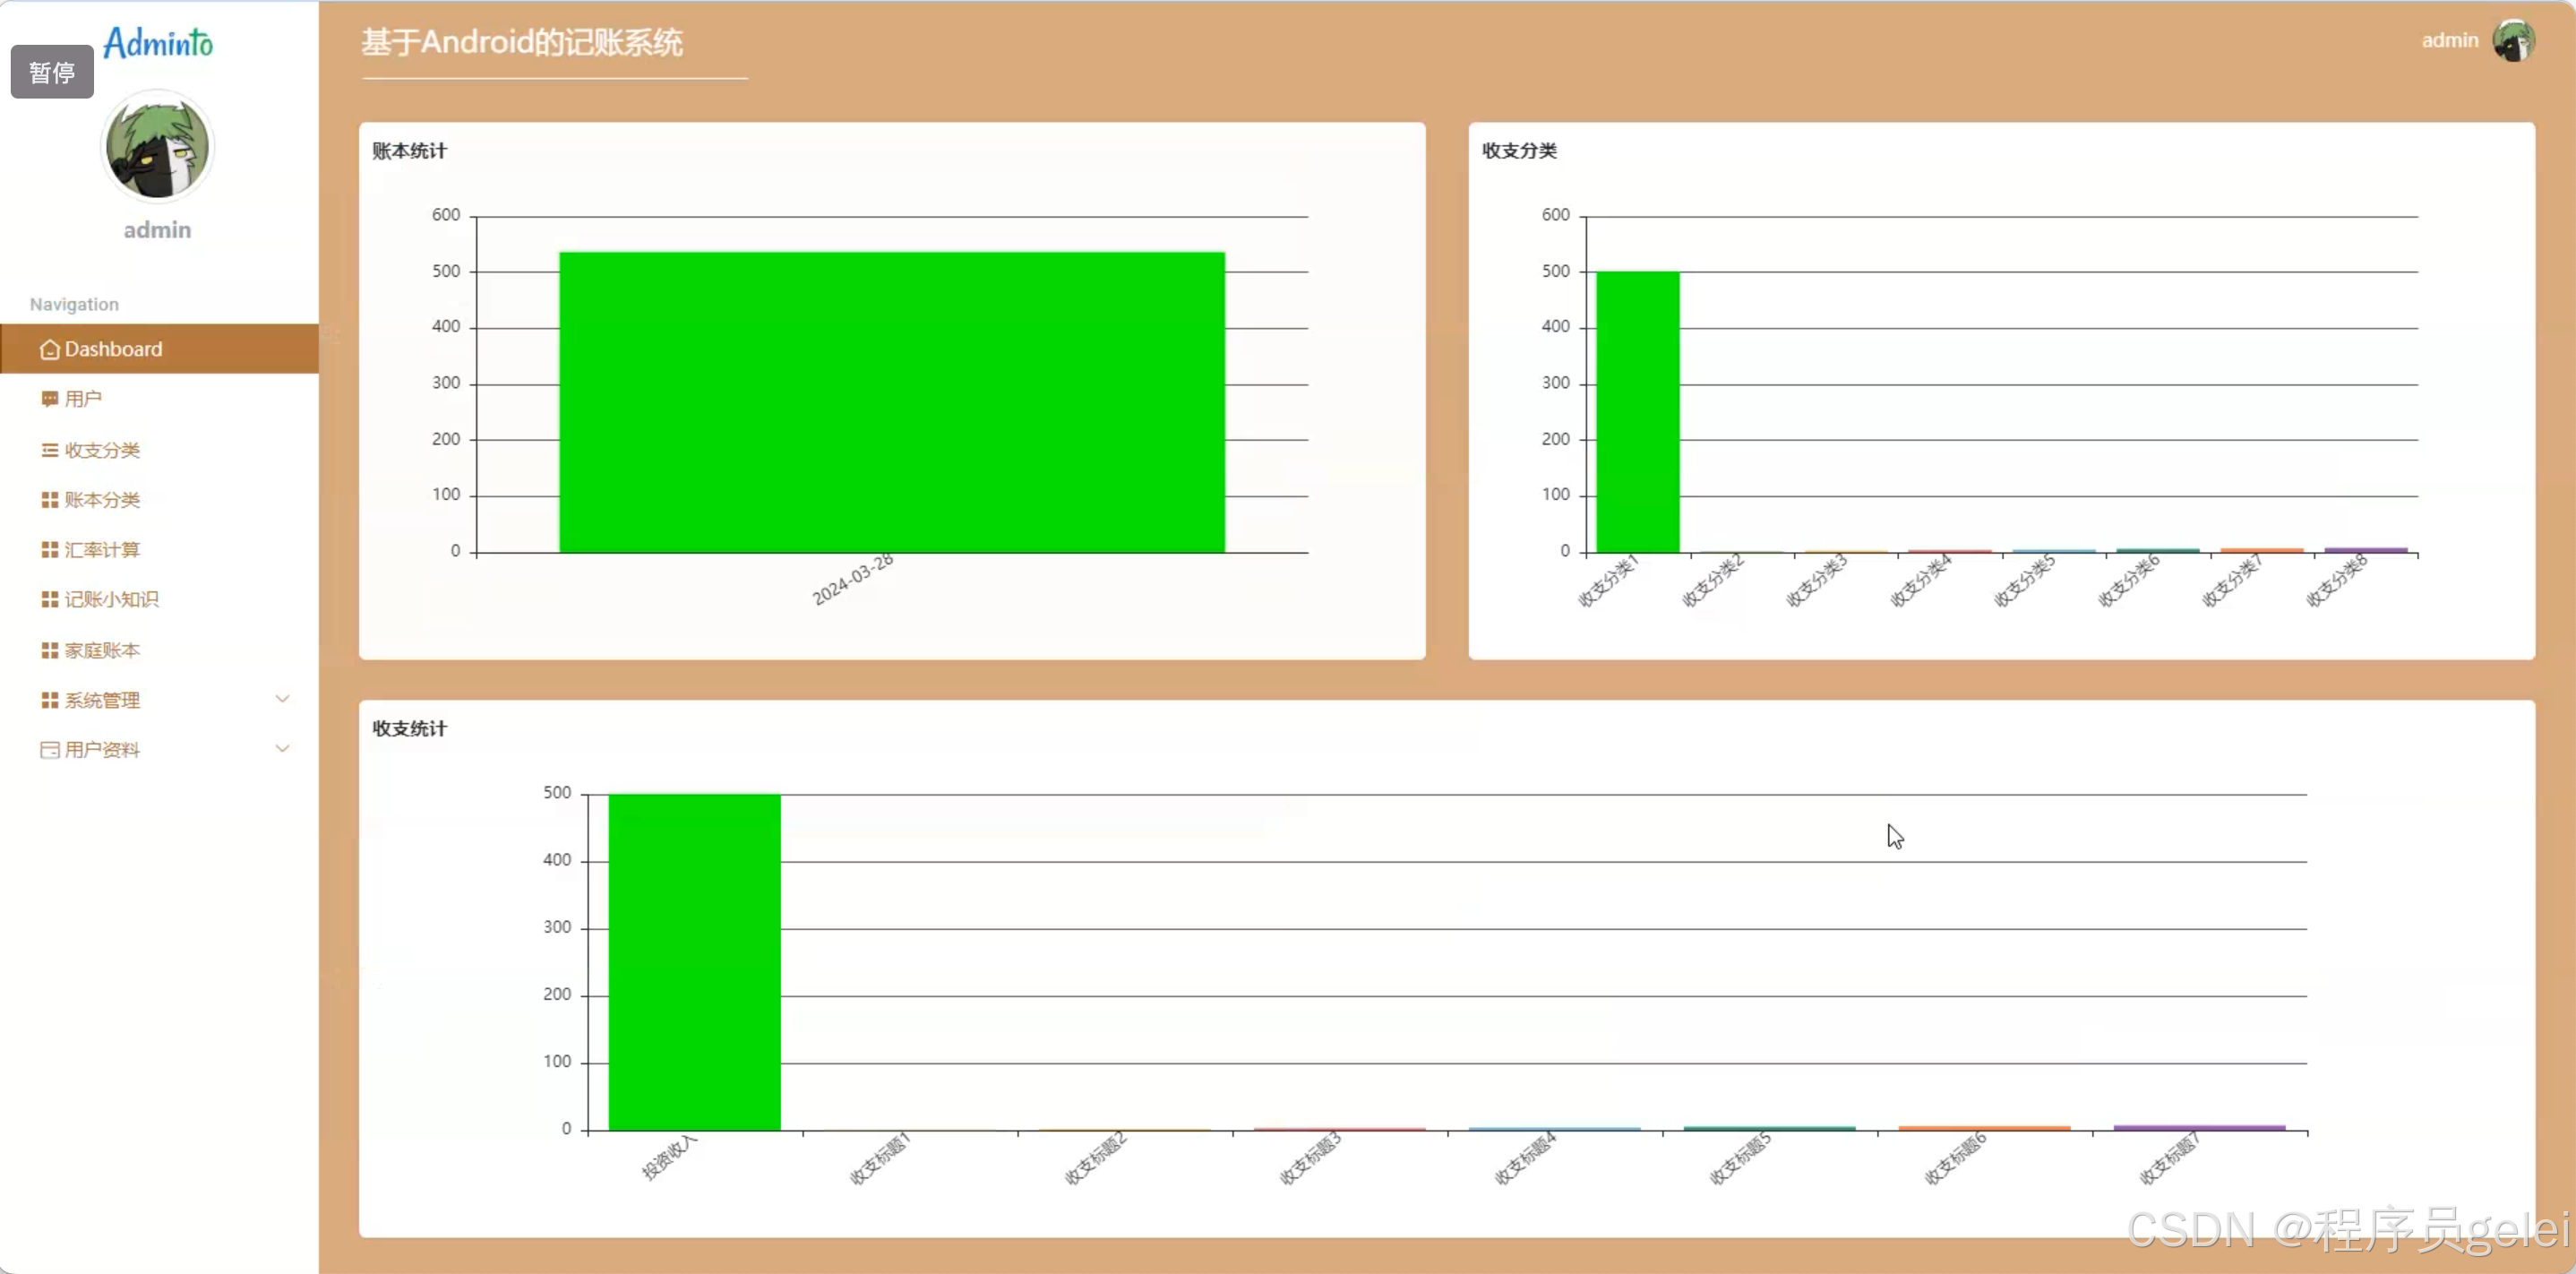This screenshot has width=2576, height=1274.
Task: Click the Adminto logo link
Action: coord(158,43)
